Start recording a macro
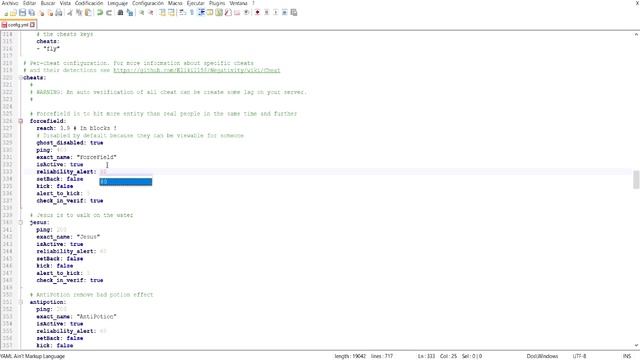This screenshot has width=640, height=360. pos(257,13)
